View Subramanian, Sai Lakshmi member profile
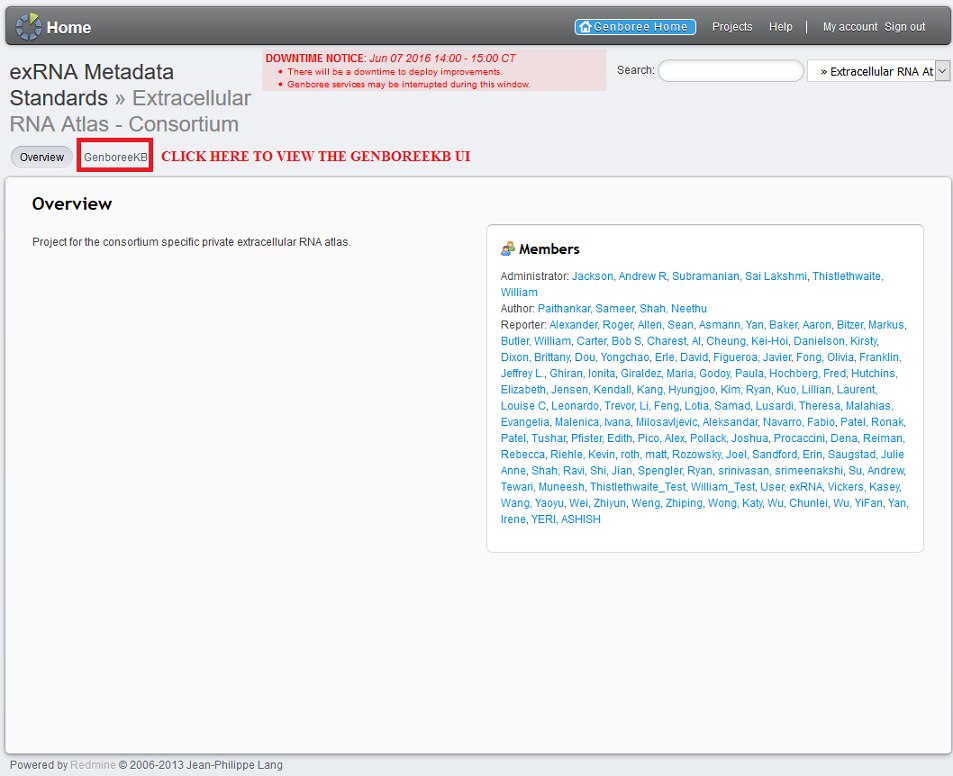 pyautogui.click(x=739, y=276)
